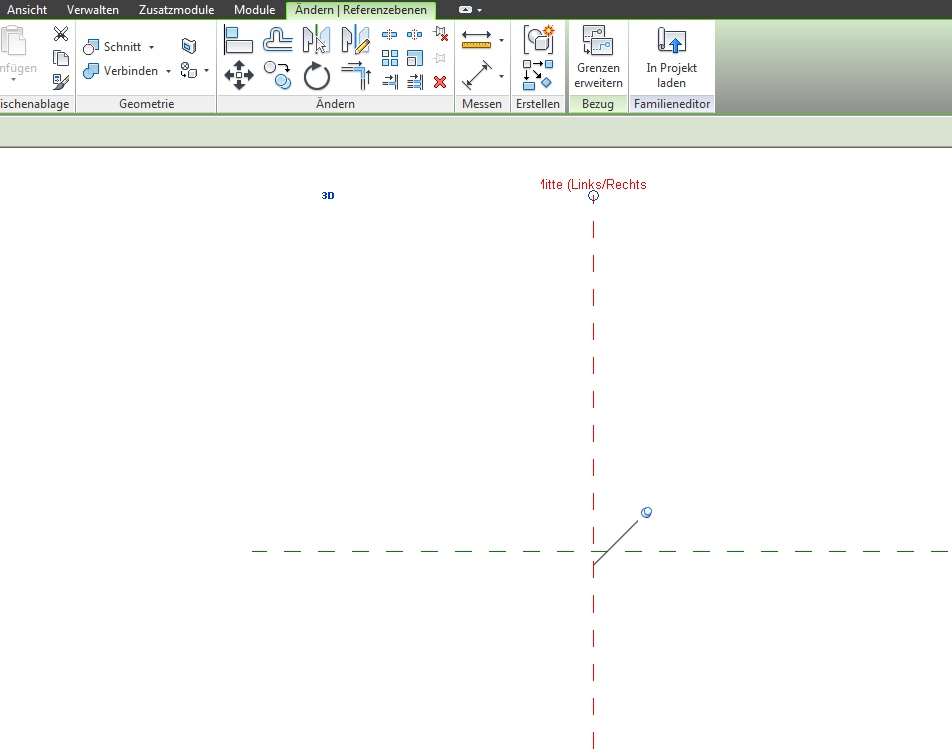
Task: Click the Messen panel title
Action: [x=482, y=104]
